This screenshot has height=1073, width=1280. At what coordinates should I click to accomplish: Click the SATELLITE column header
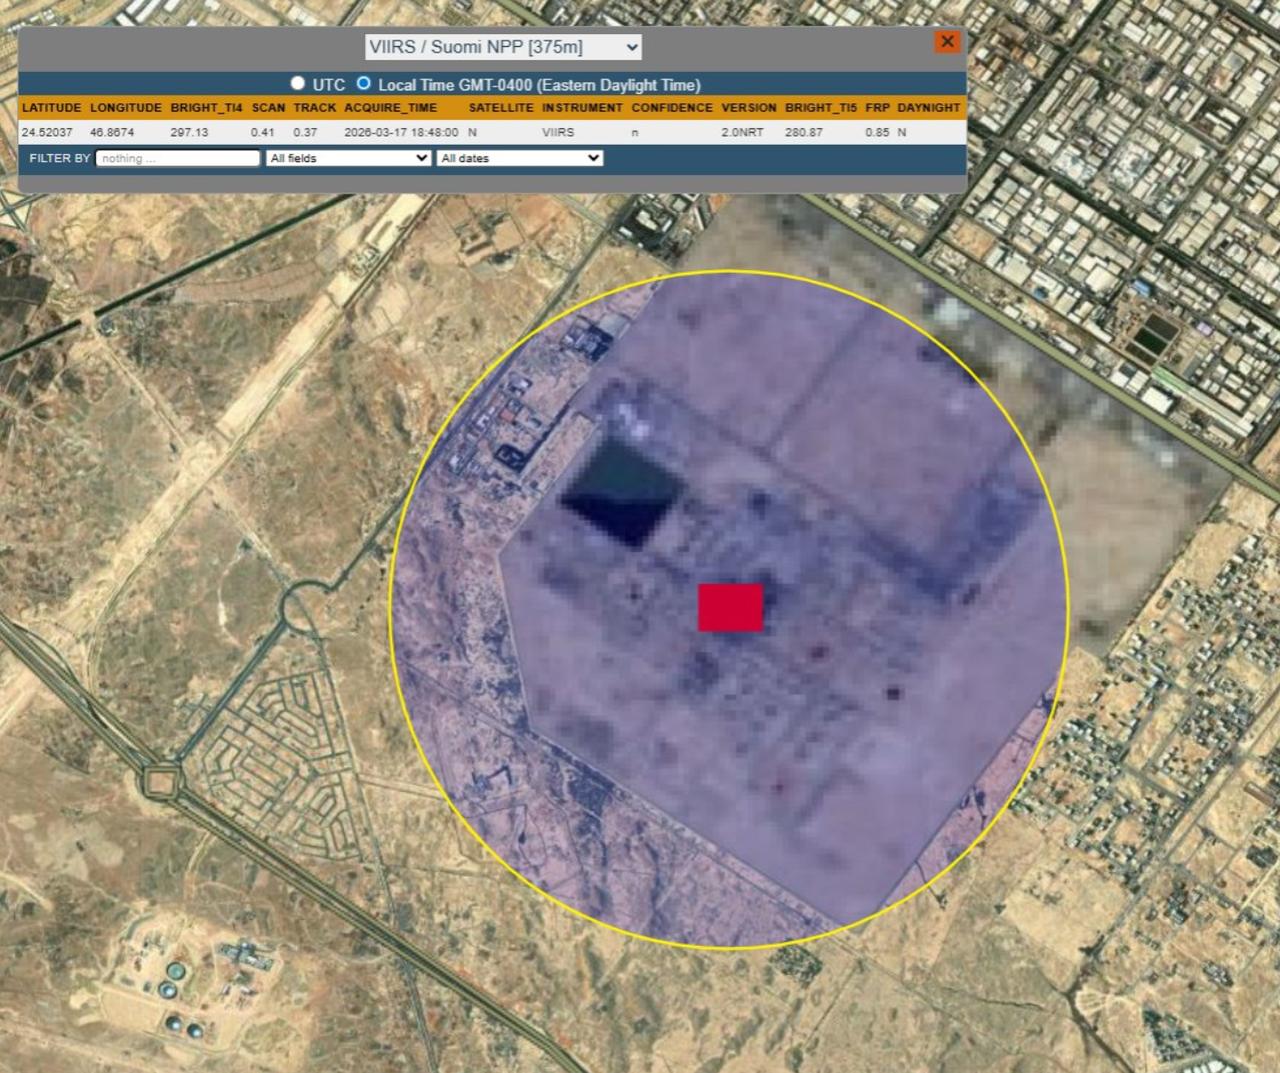tap(501, 108)
